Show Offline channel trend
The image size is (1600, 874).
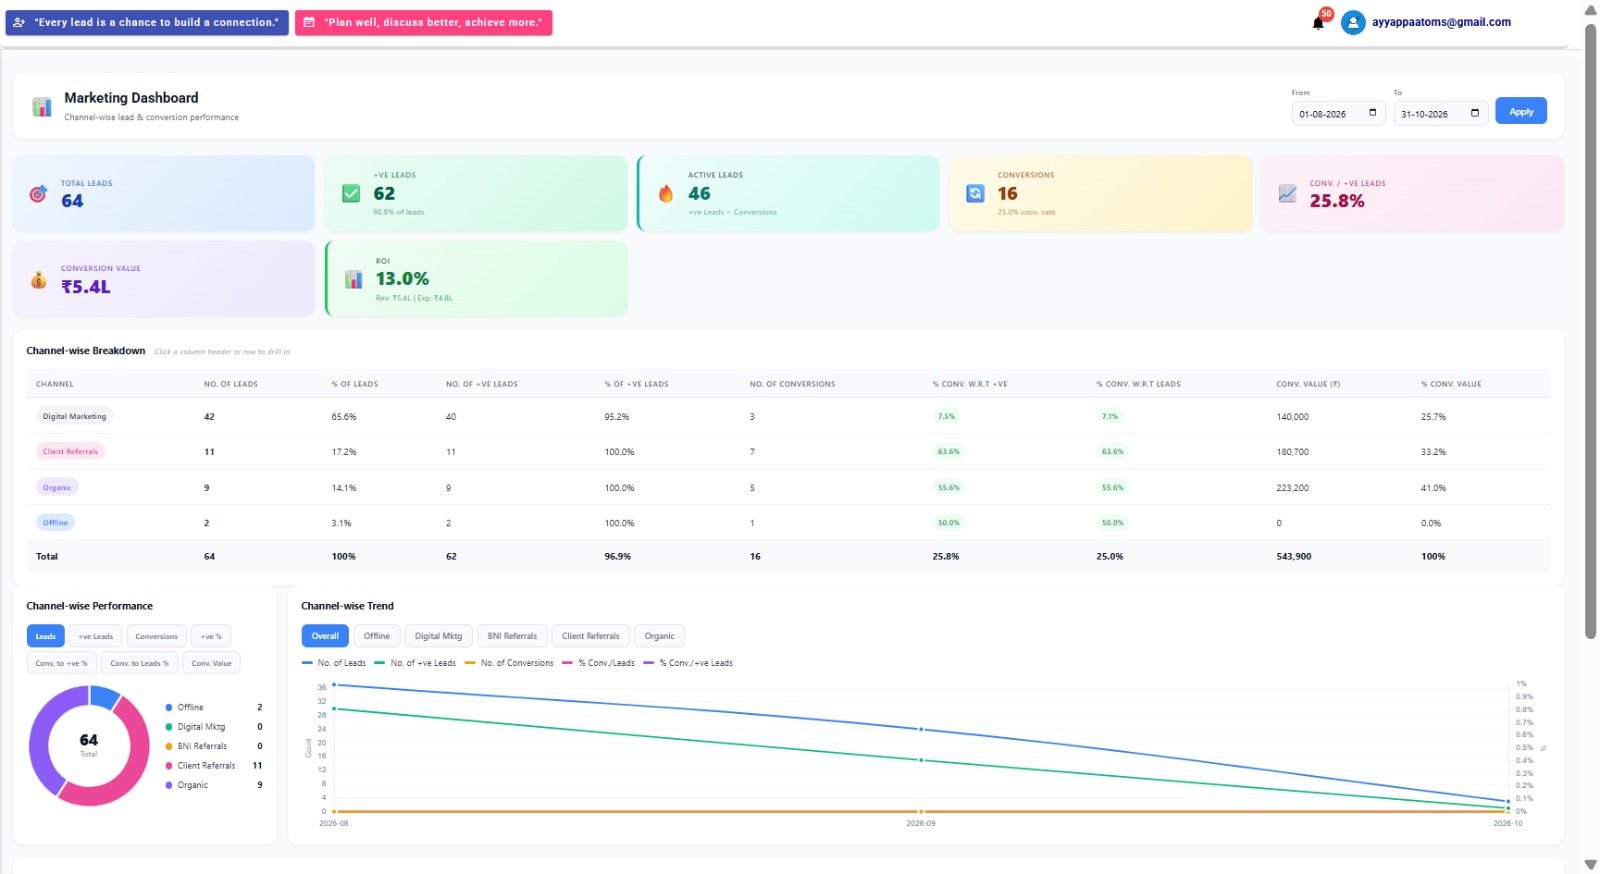pyautogui.click(x=377, y=636)
